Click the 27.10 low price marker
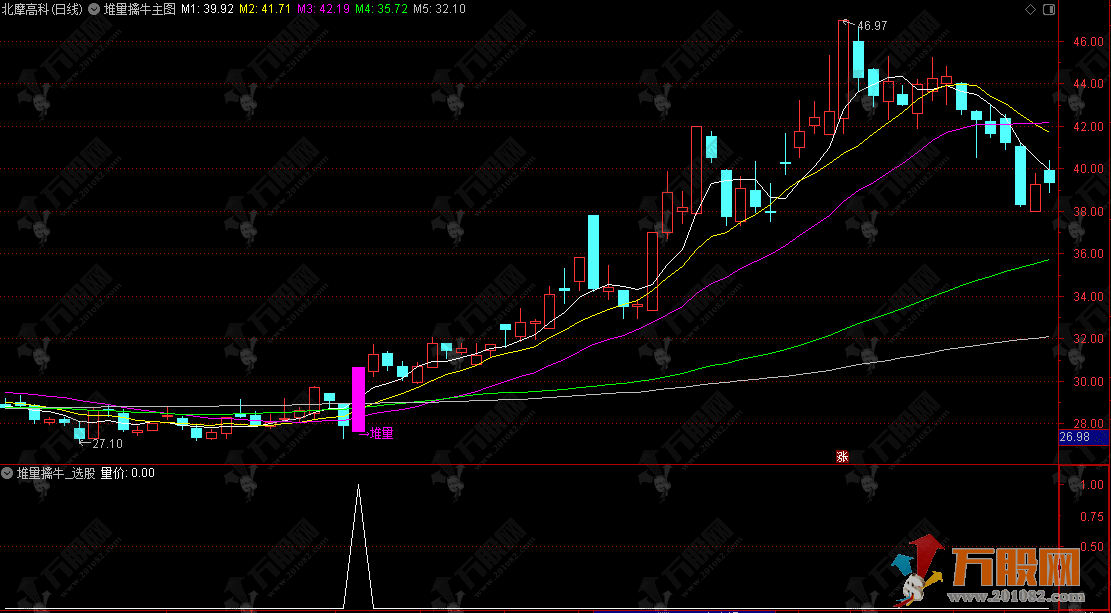Screen dimensions: 1111x613 [106, 443]
